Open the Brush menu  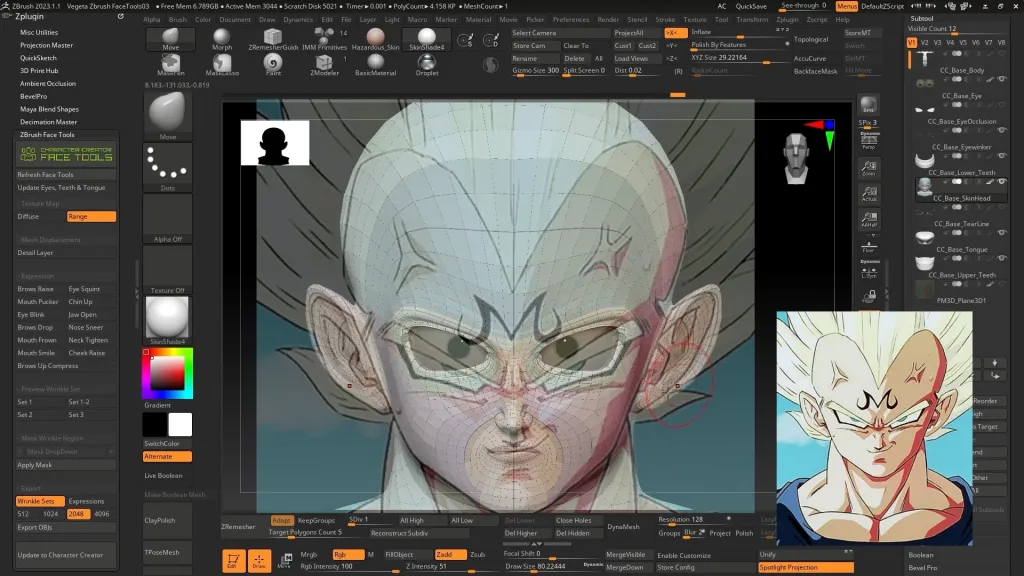pos(178,20)
